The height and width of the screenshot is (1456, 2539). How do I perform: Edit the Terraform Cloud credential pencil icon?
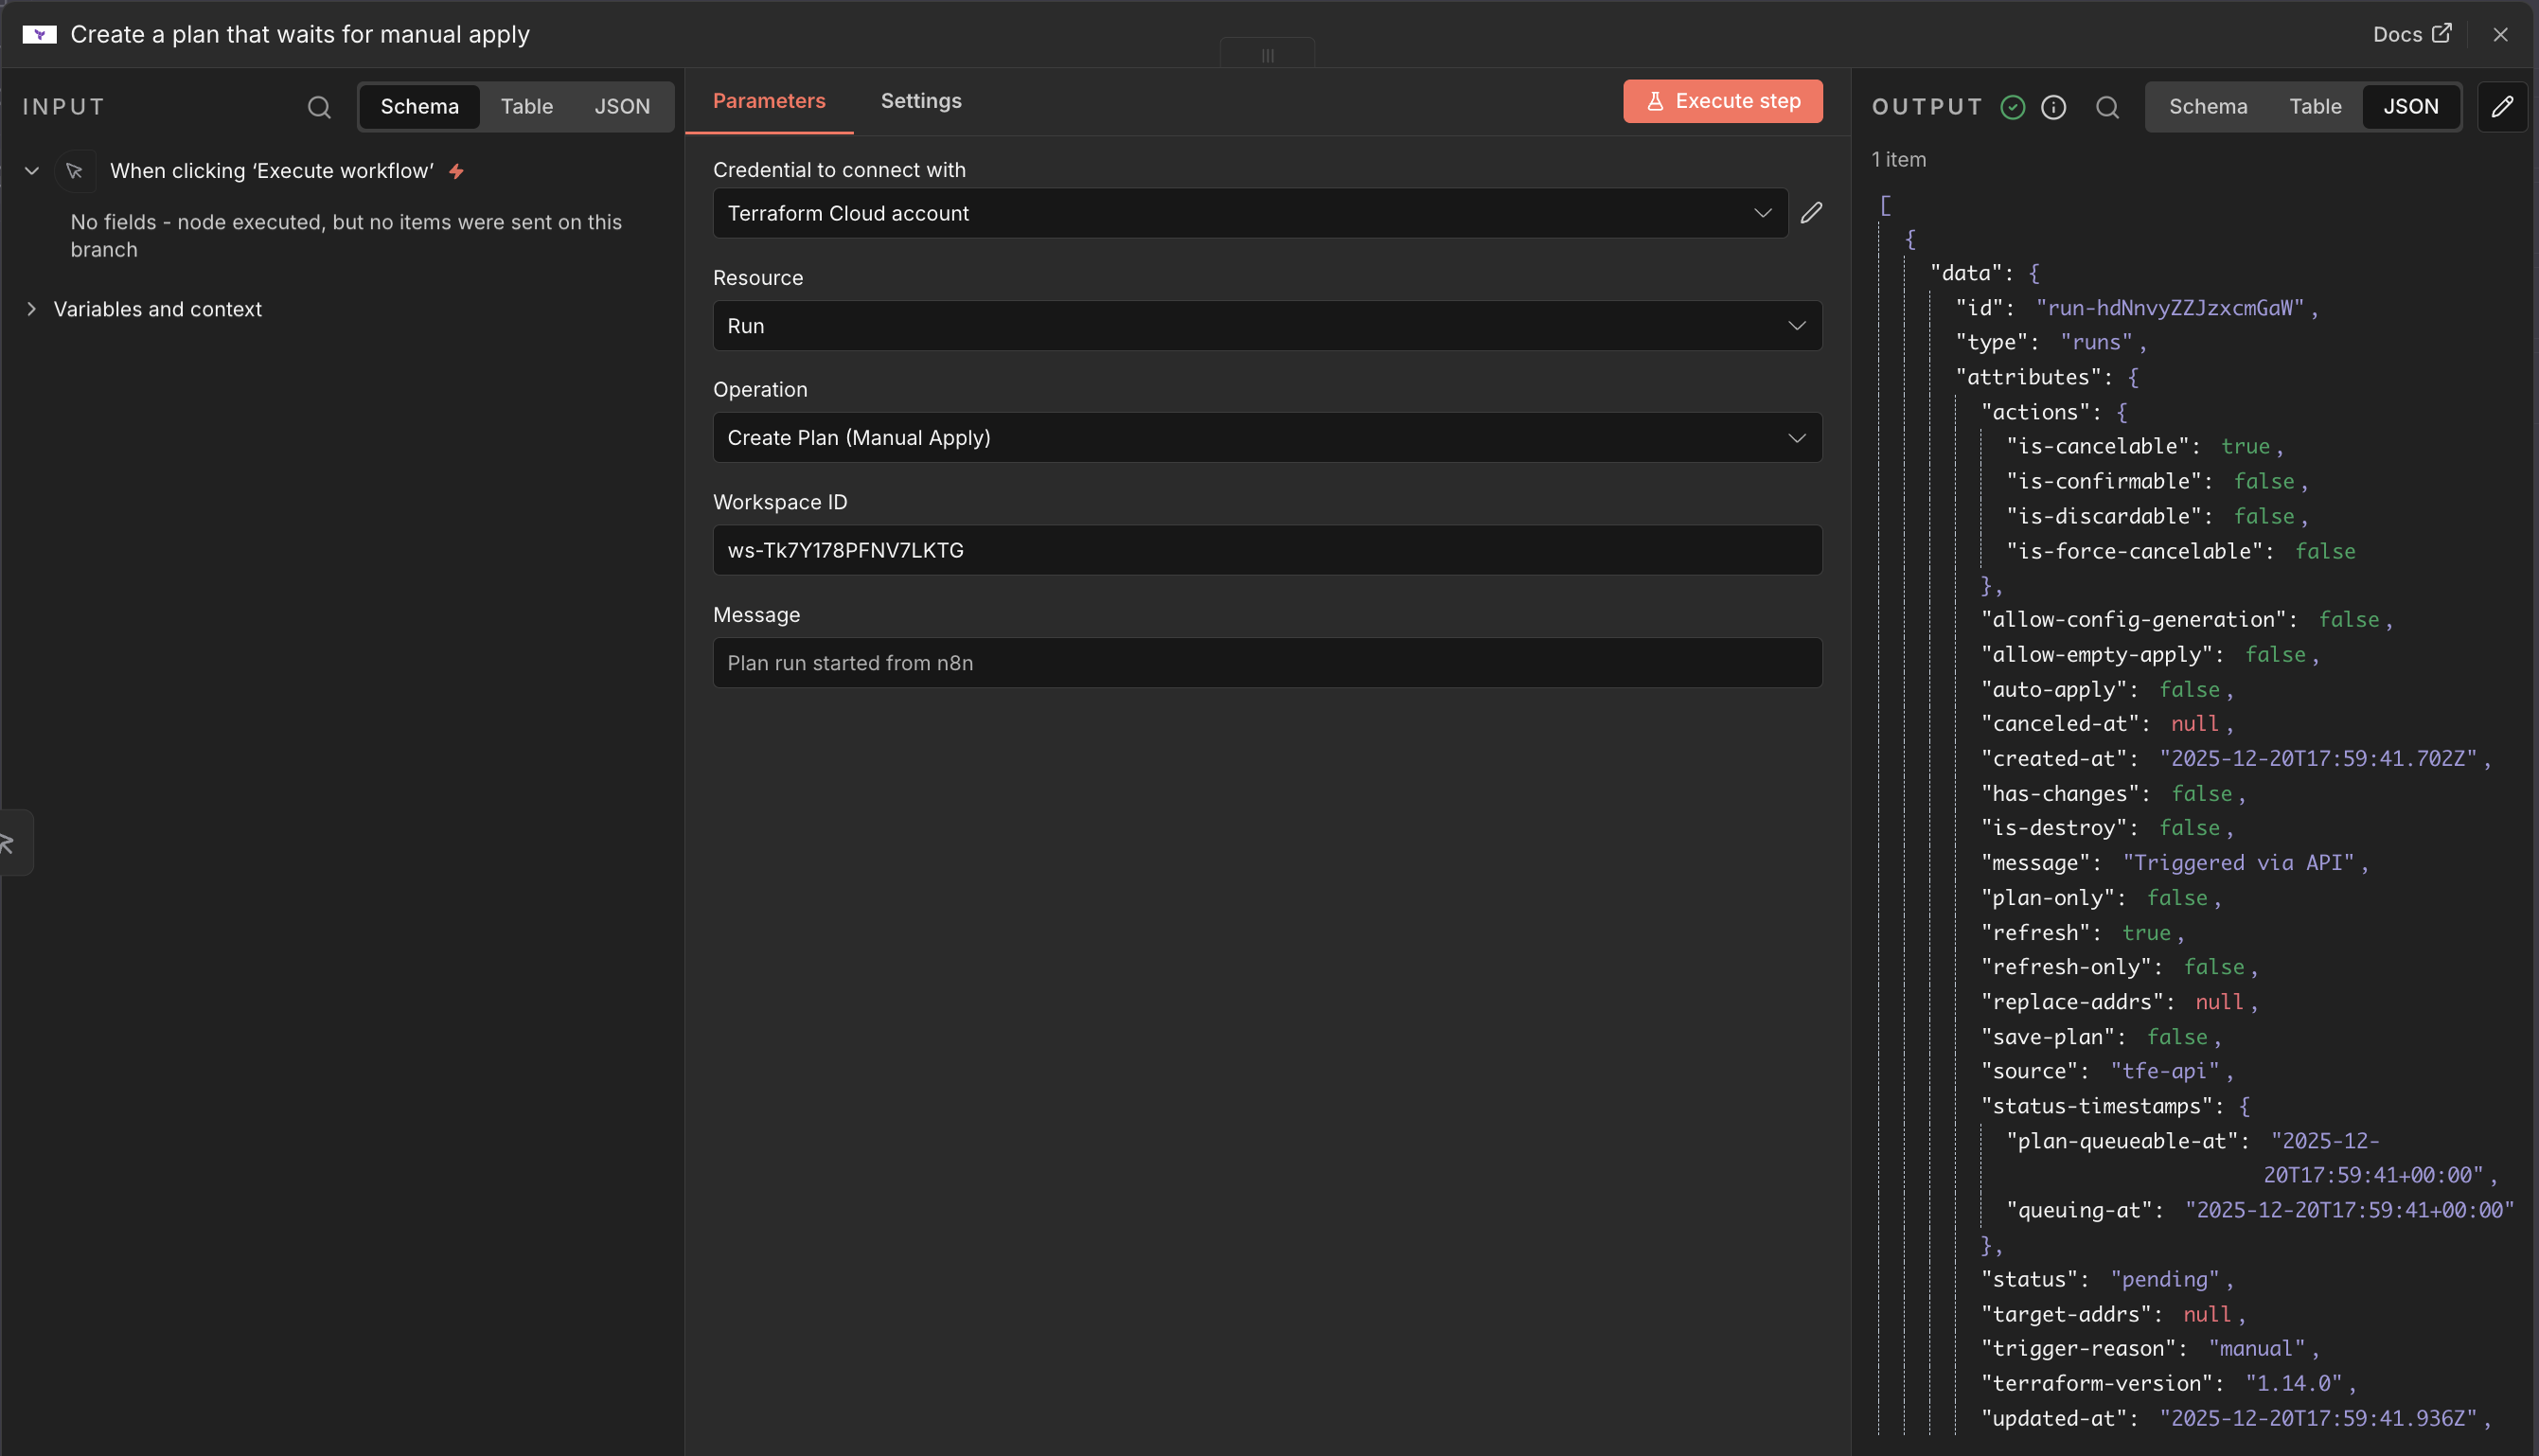(x=1811, y=213)
